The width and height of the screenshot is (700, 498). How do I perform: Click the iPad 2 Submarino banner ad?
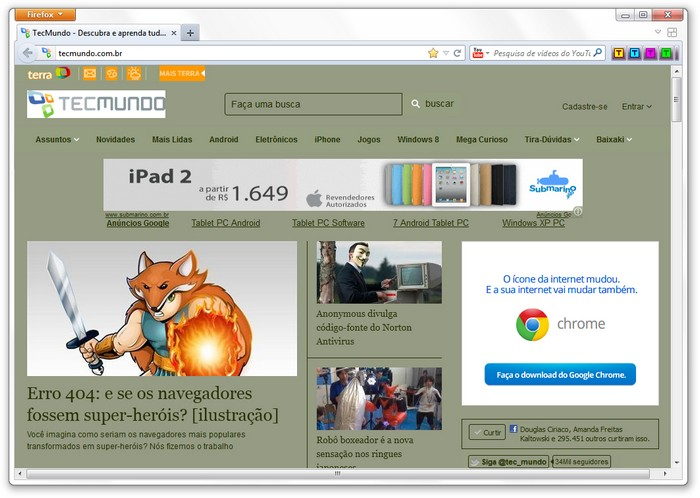(x=343, y=185)
